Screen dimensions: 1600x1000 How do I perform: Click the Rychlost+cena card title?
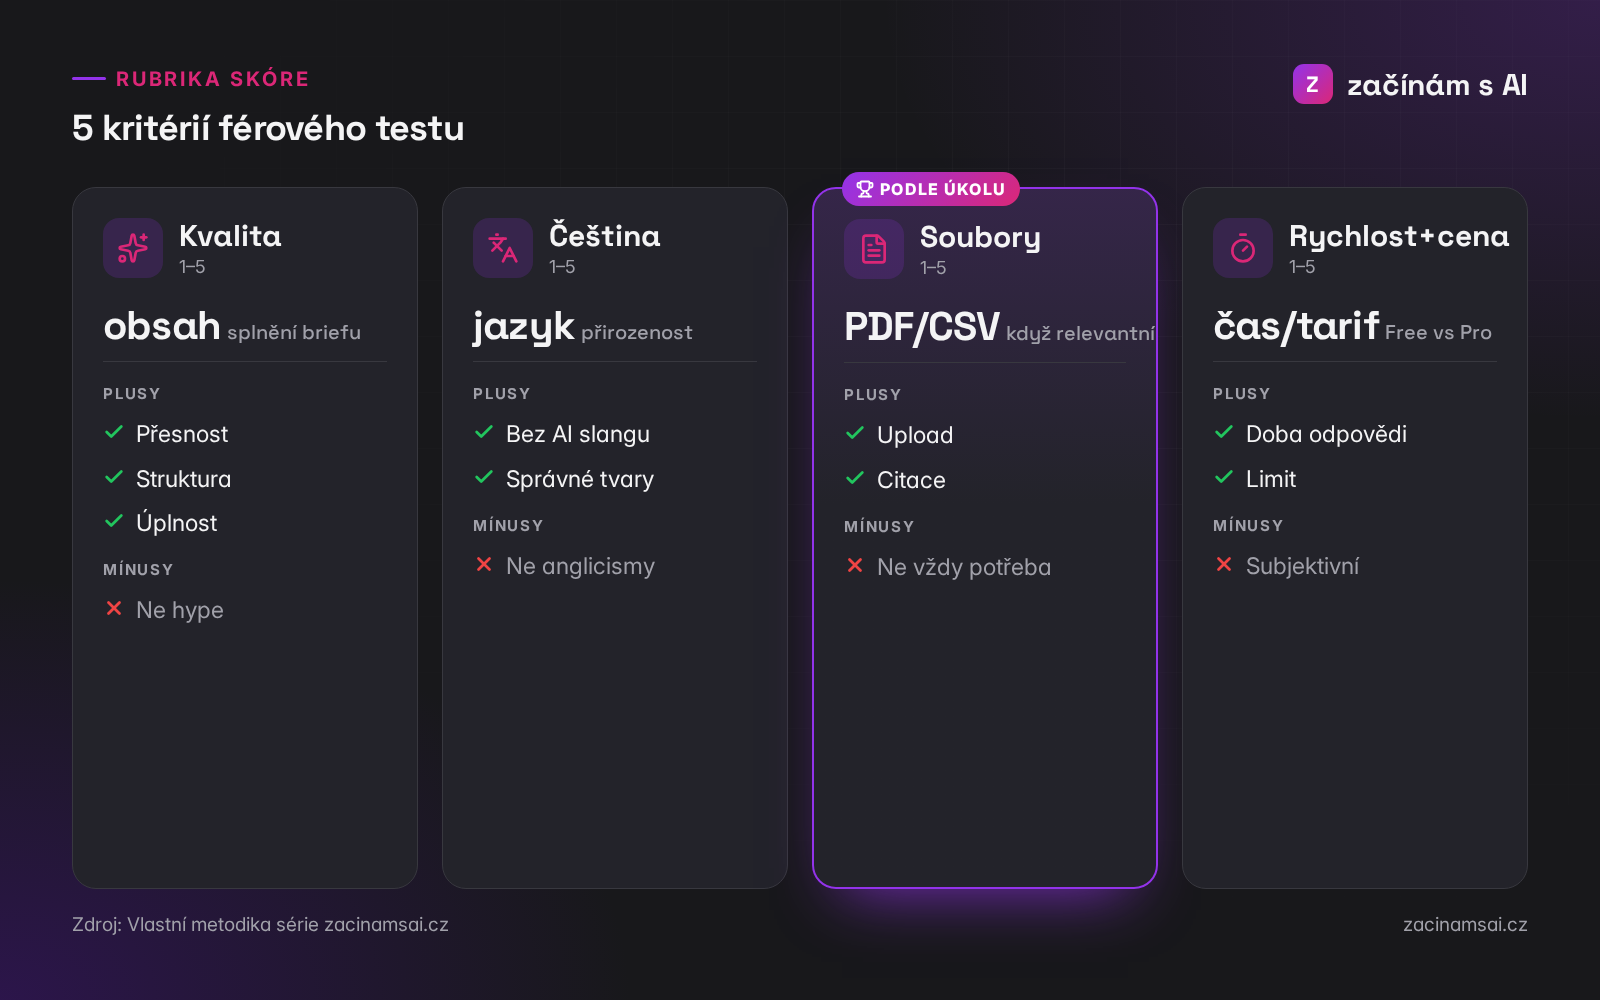point(1399,237)
